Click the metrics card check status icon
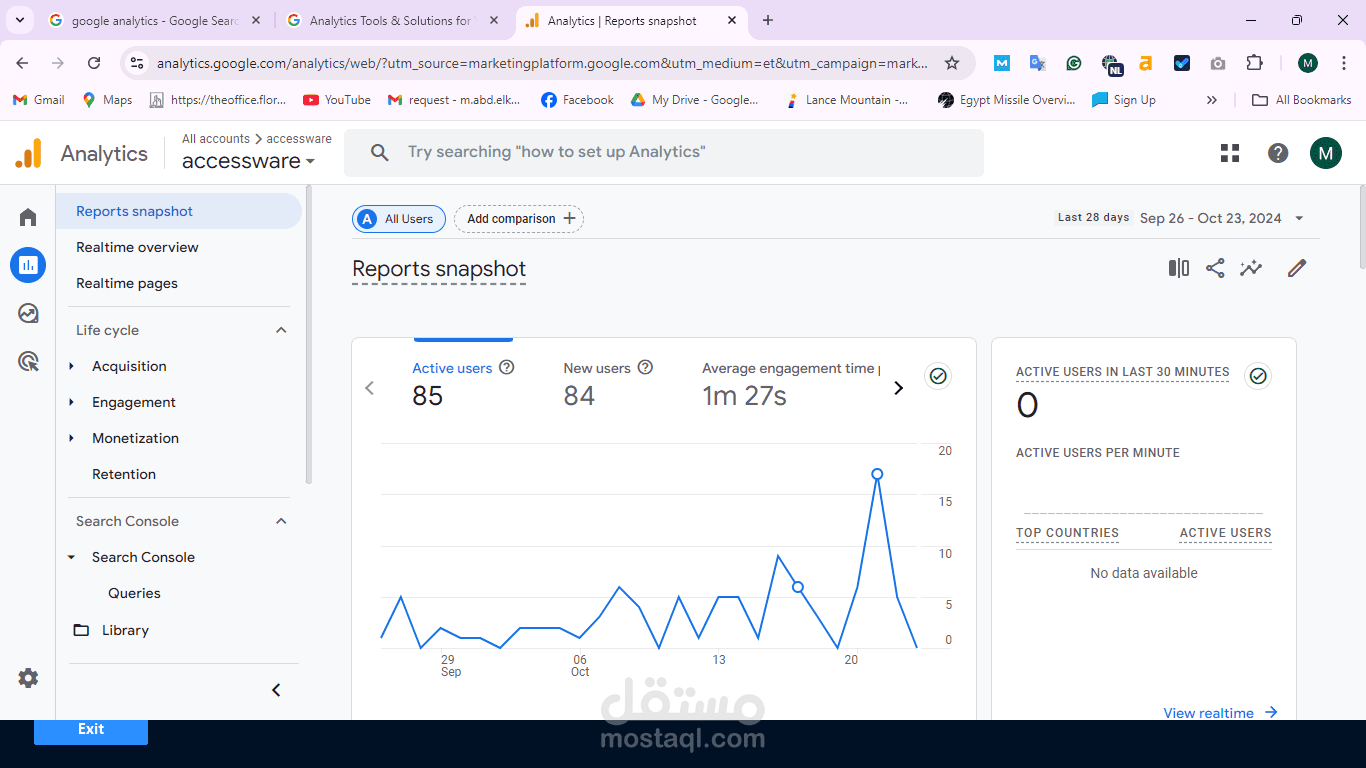The image size is (1366, 768). (x=938, y=376)
